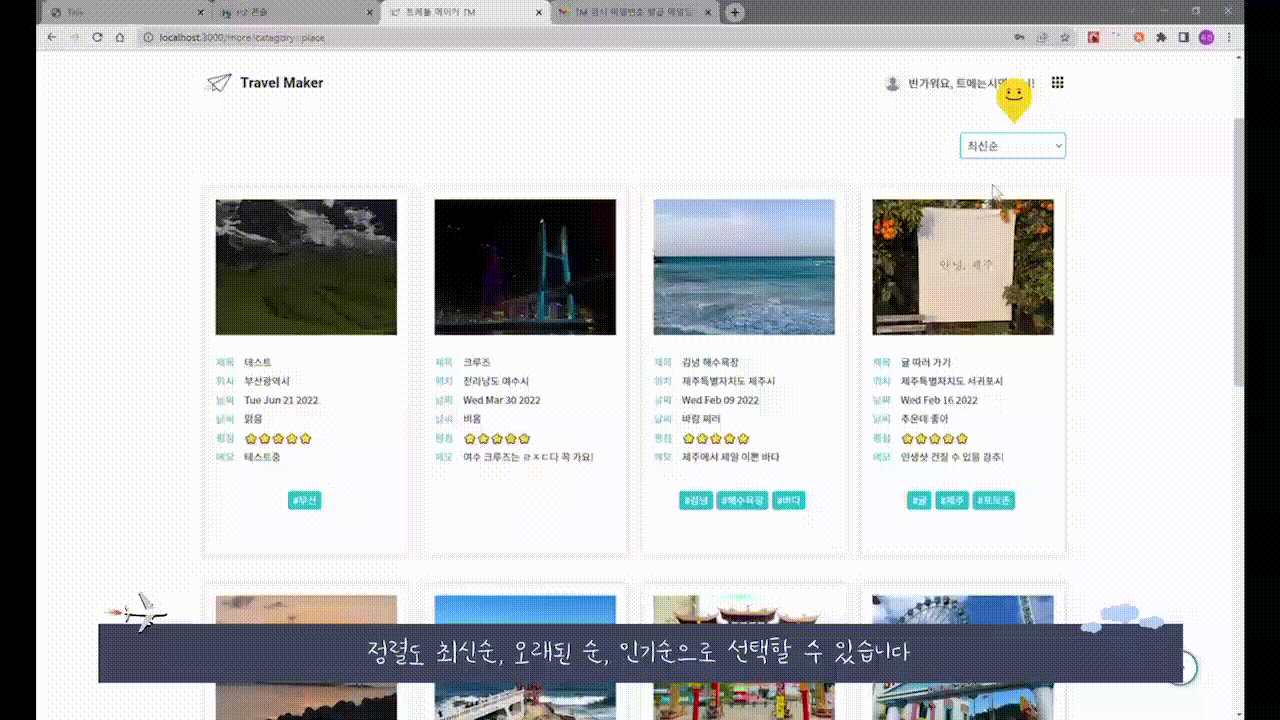The image size is (1280, 720).
Task: Click the #바다 tag
Action: coord(789,500)
